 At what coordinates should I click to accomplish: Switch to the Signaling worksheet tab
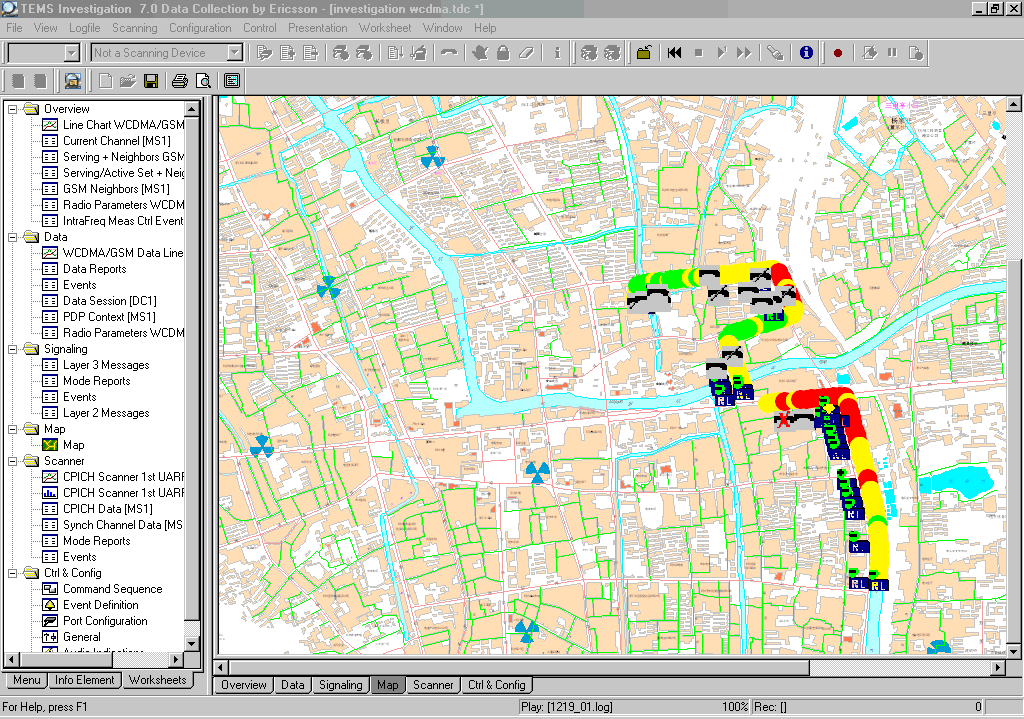pos(341,685)
